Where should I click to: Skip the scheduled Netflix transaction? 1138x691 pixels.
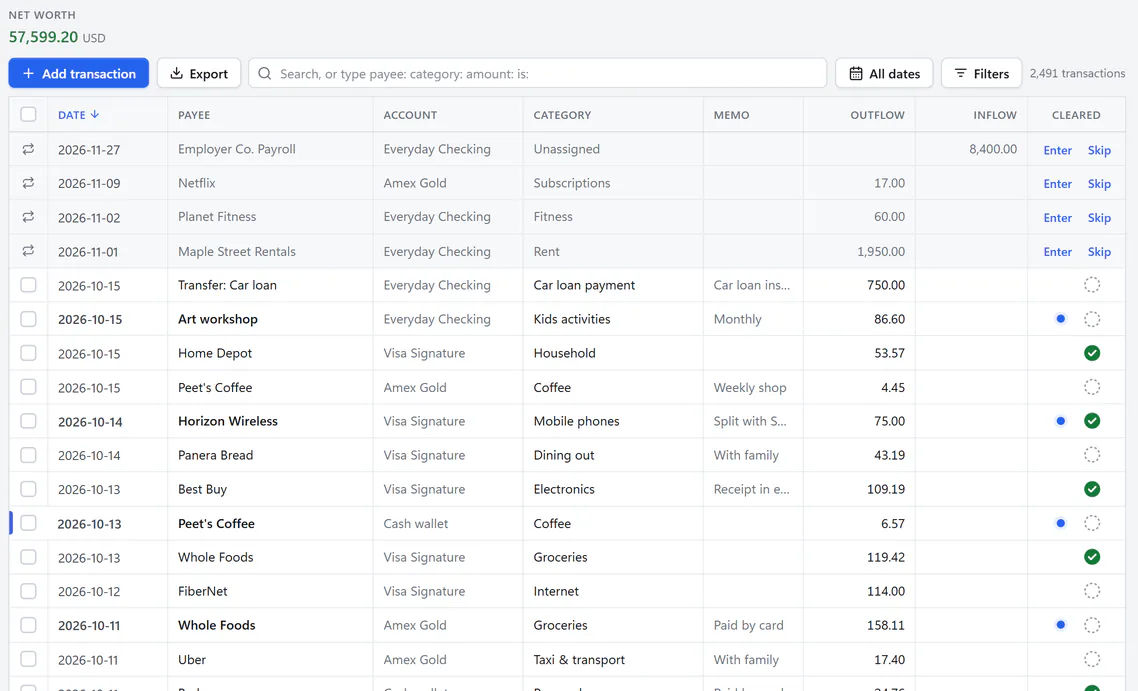(x=1099, y=184)
